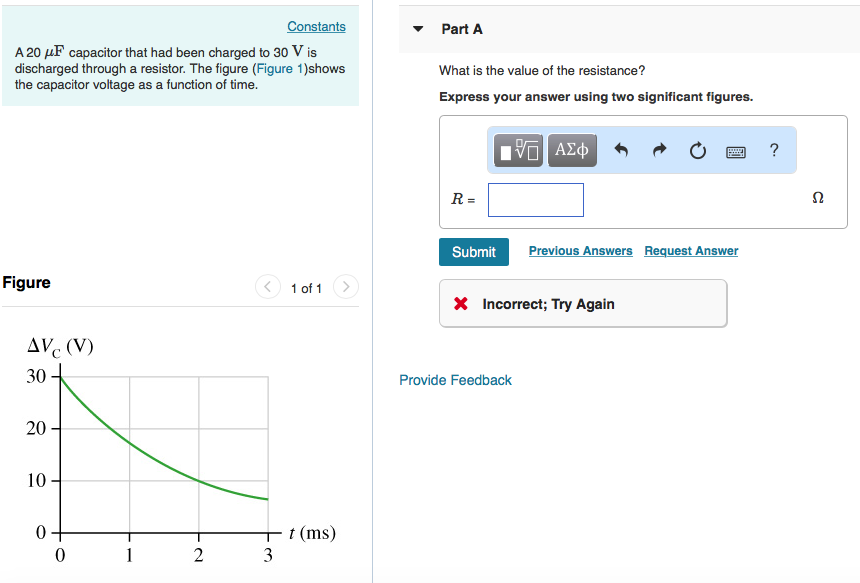The image size is (860, 583).
Task: Click the undo arrow icon
Action: [x=621, y=151]
